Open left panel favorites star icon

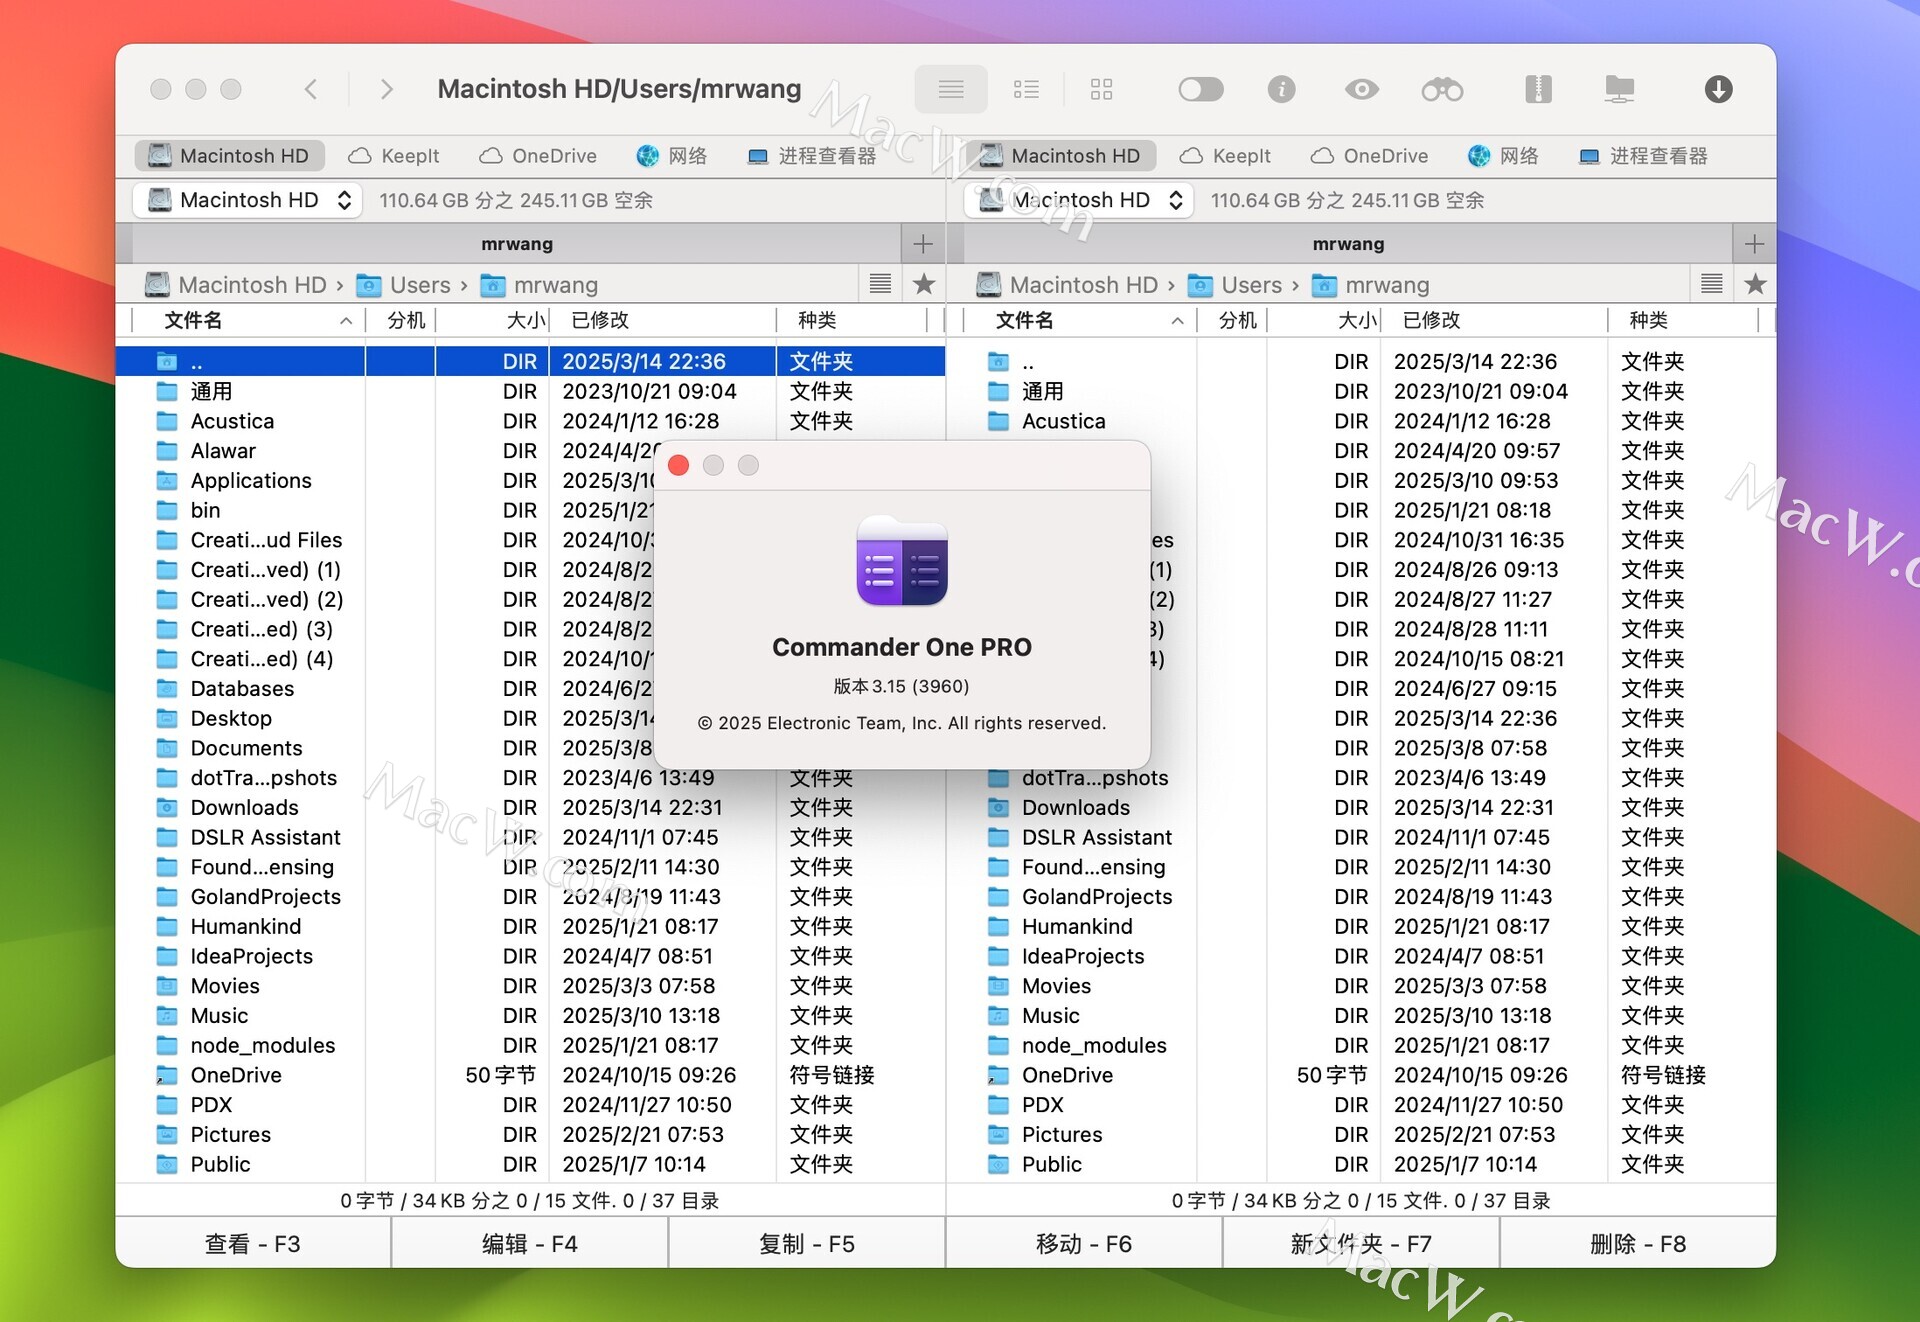[924, 284]
